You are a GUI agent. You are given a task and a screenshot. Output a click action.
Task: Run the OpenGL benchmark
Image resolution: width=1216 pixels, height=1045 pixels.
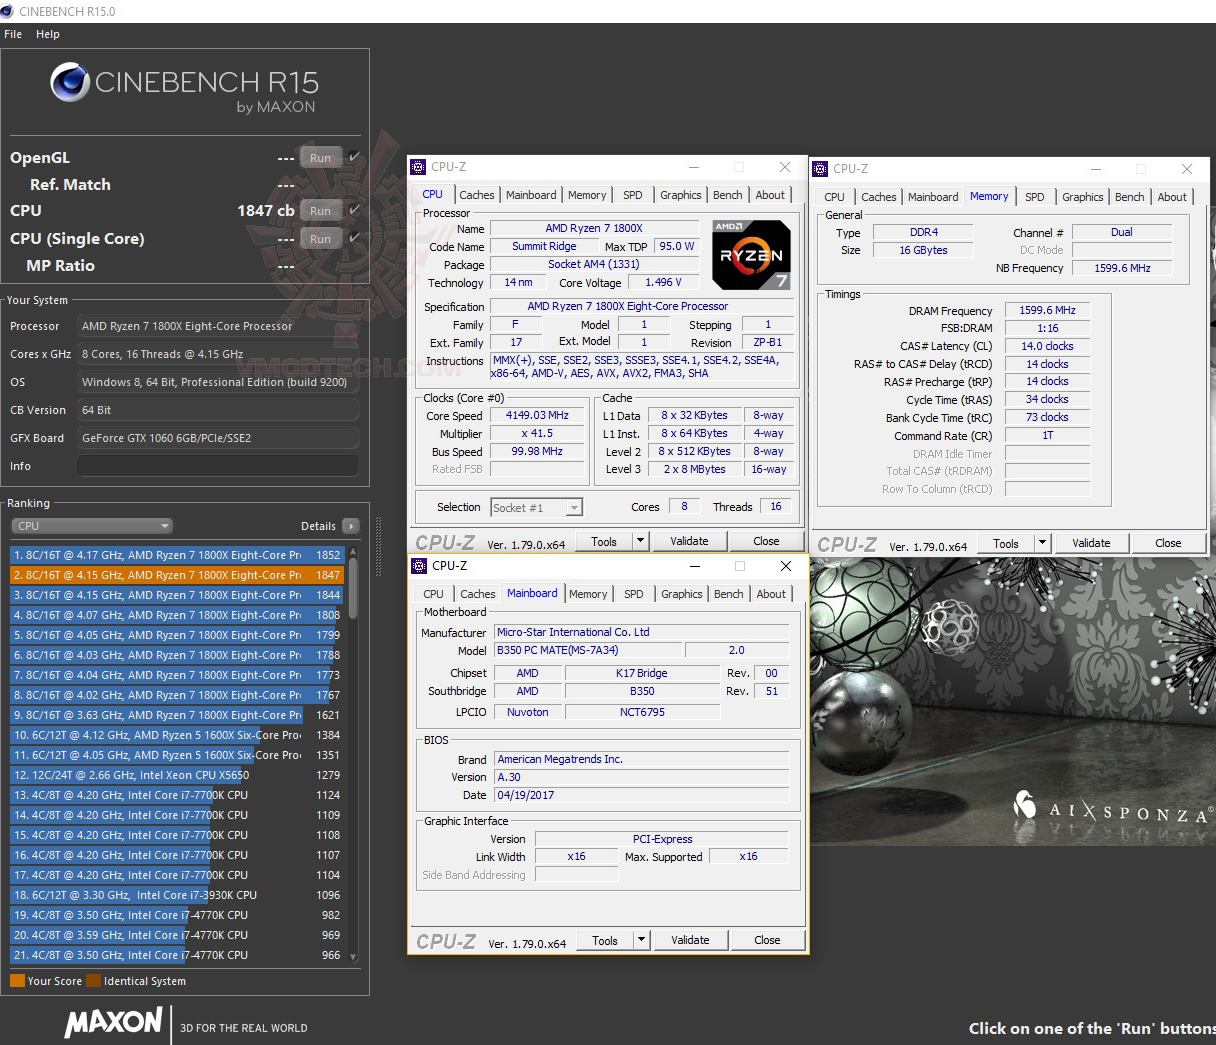320,157
